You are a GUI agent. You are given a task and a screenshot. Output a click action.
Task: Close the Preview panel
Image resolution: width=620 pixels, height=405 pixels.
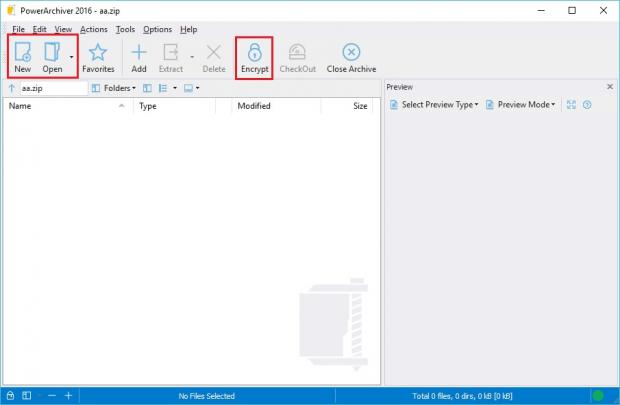[x=610, y=87]
